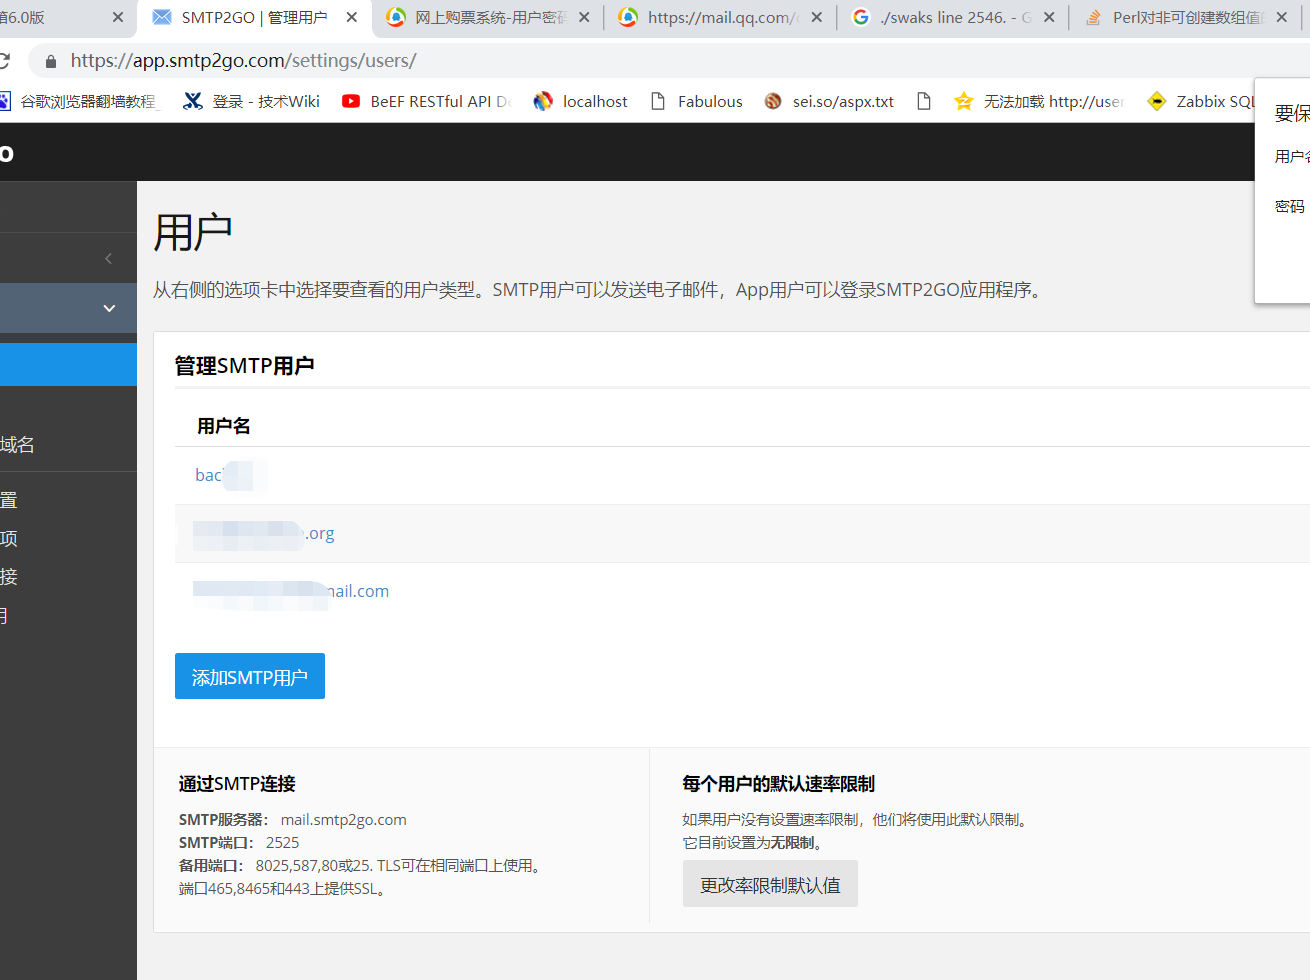Click the 通过SMTP连接 heading

click(237, 784)
